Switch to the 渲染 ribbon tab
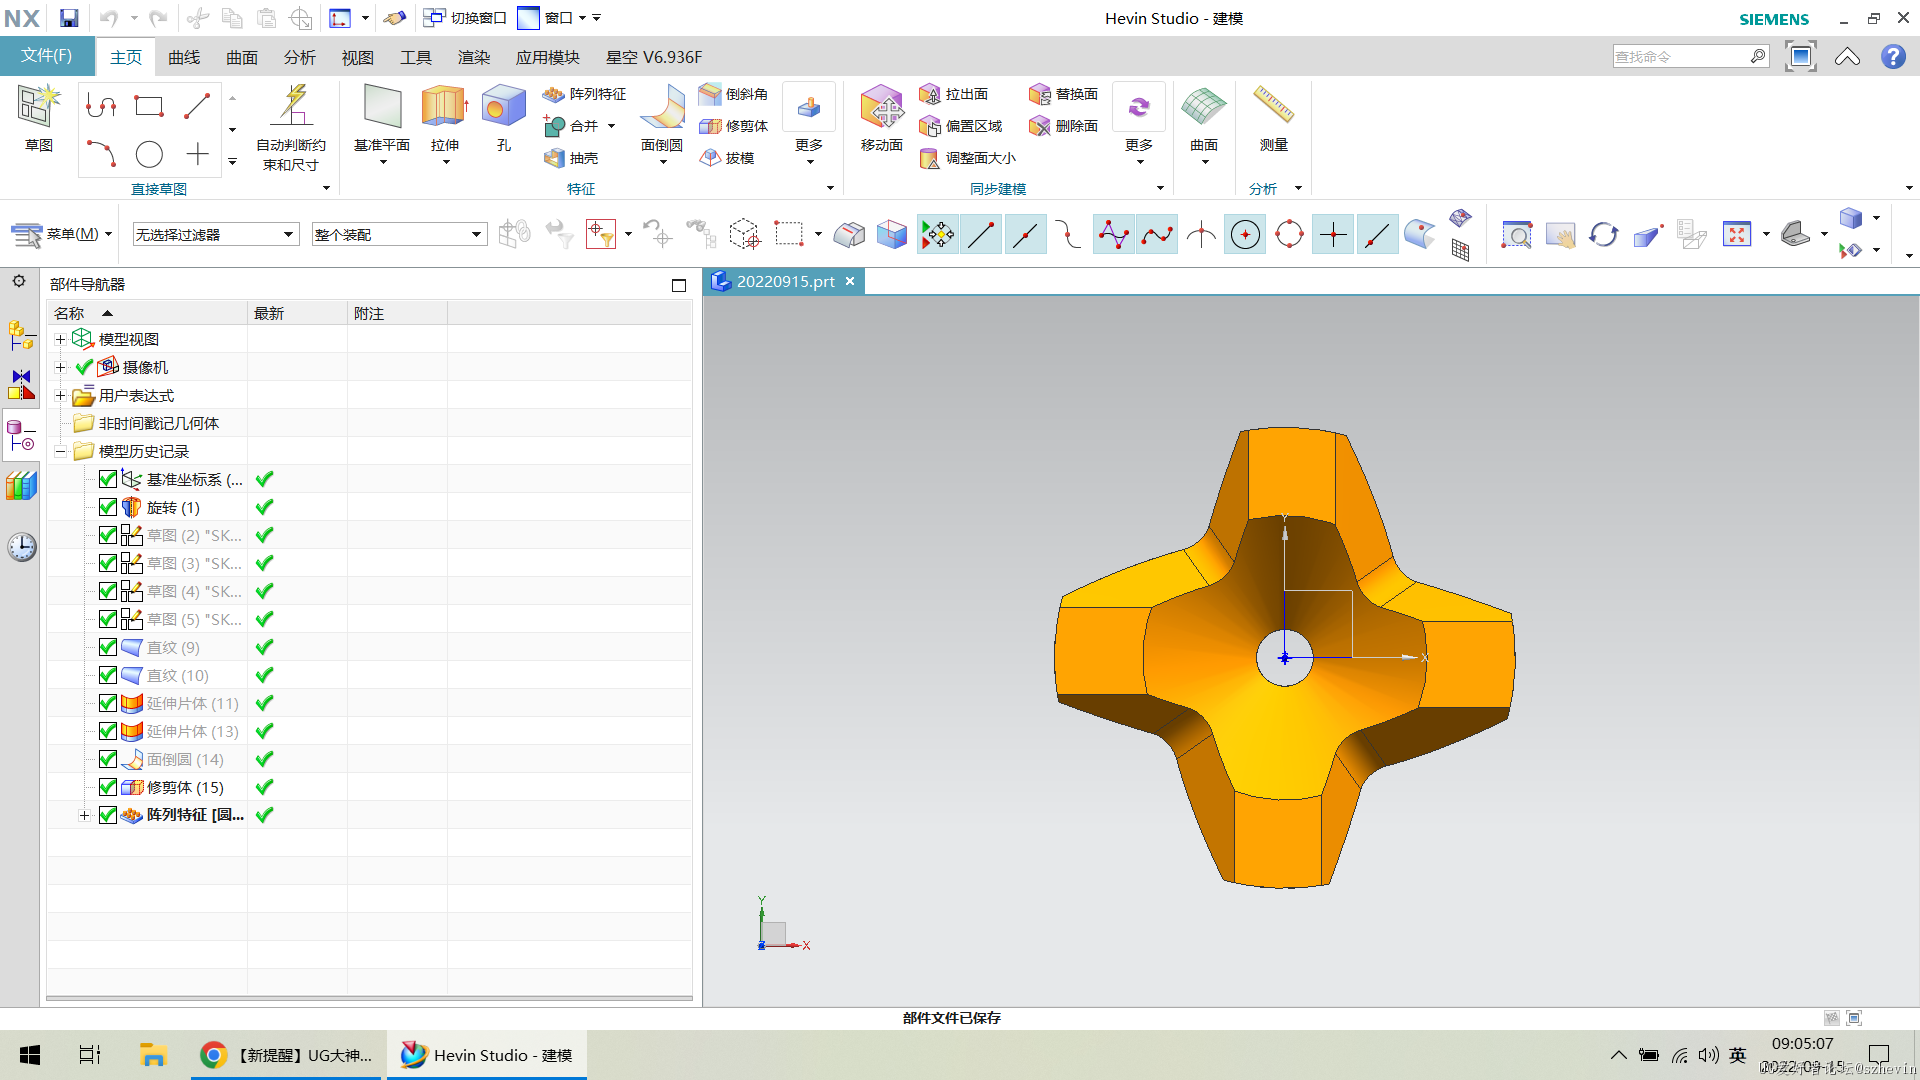The image size is (1920, 1080). click(474, 57)
